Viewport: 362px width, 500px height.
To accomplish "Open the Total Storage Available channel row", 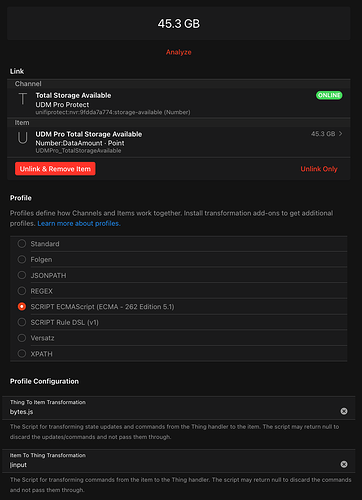I will tap(179, 102).
